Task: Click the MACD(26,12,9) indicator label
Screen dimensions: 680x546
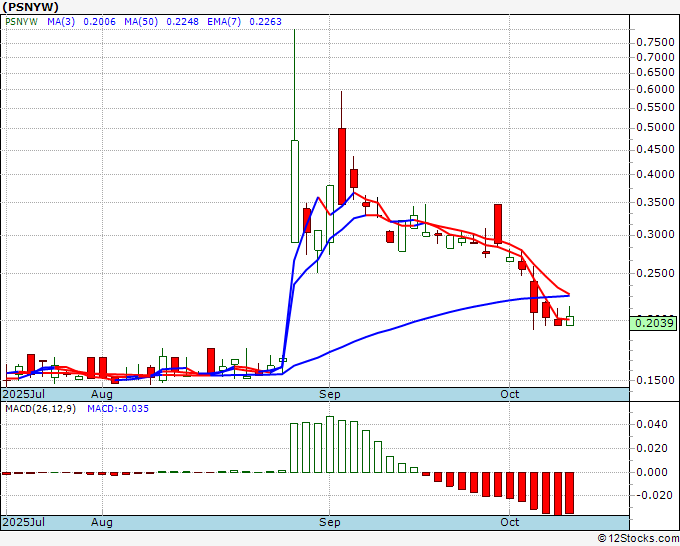Action: pos(40,409)
